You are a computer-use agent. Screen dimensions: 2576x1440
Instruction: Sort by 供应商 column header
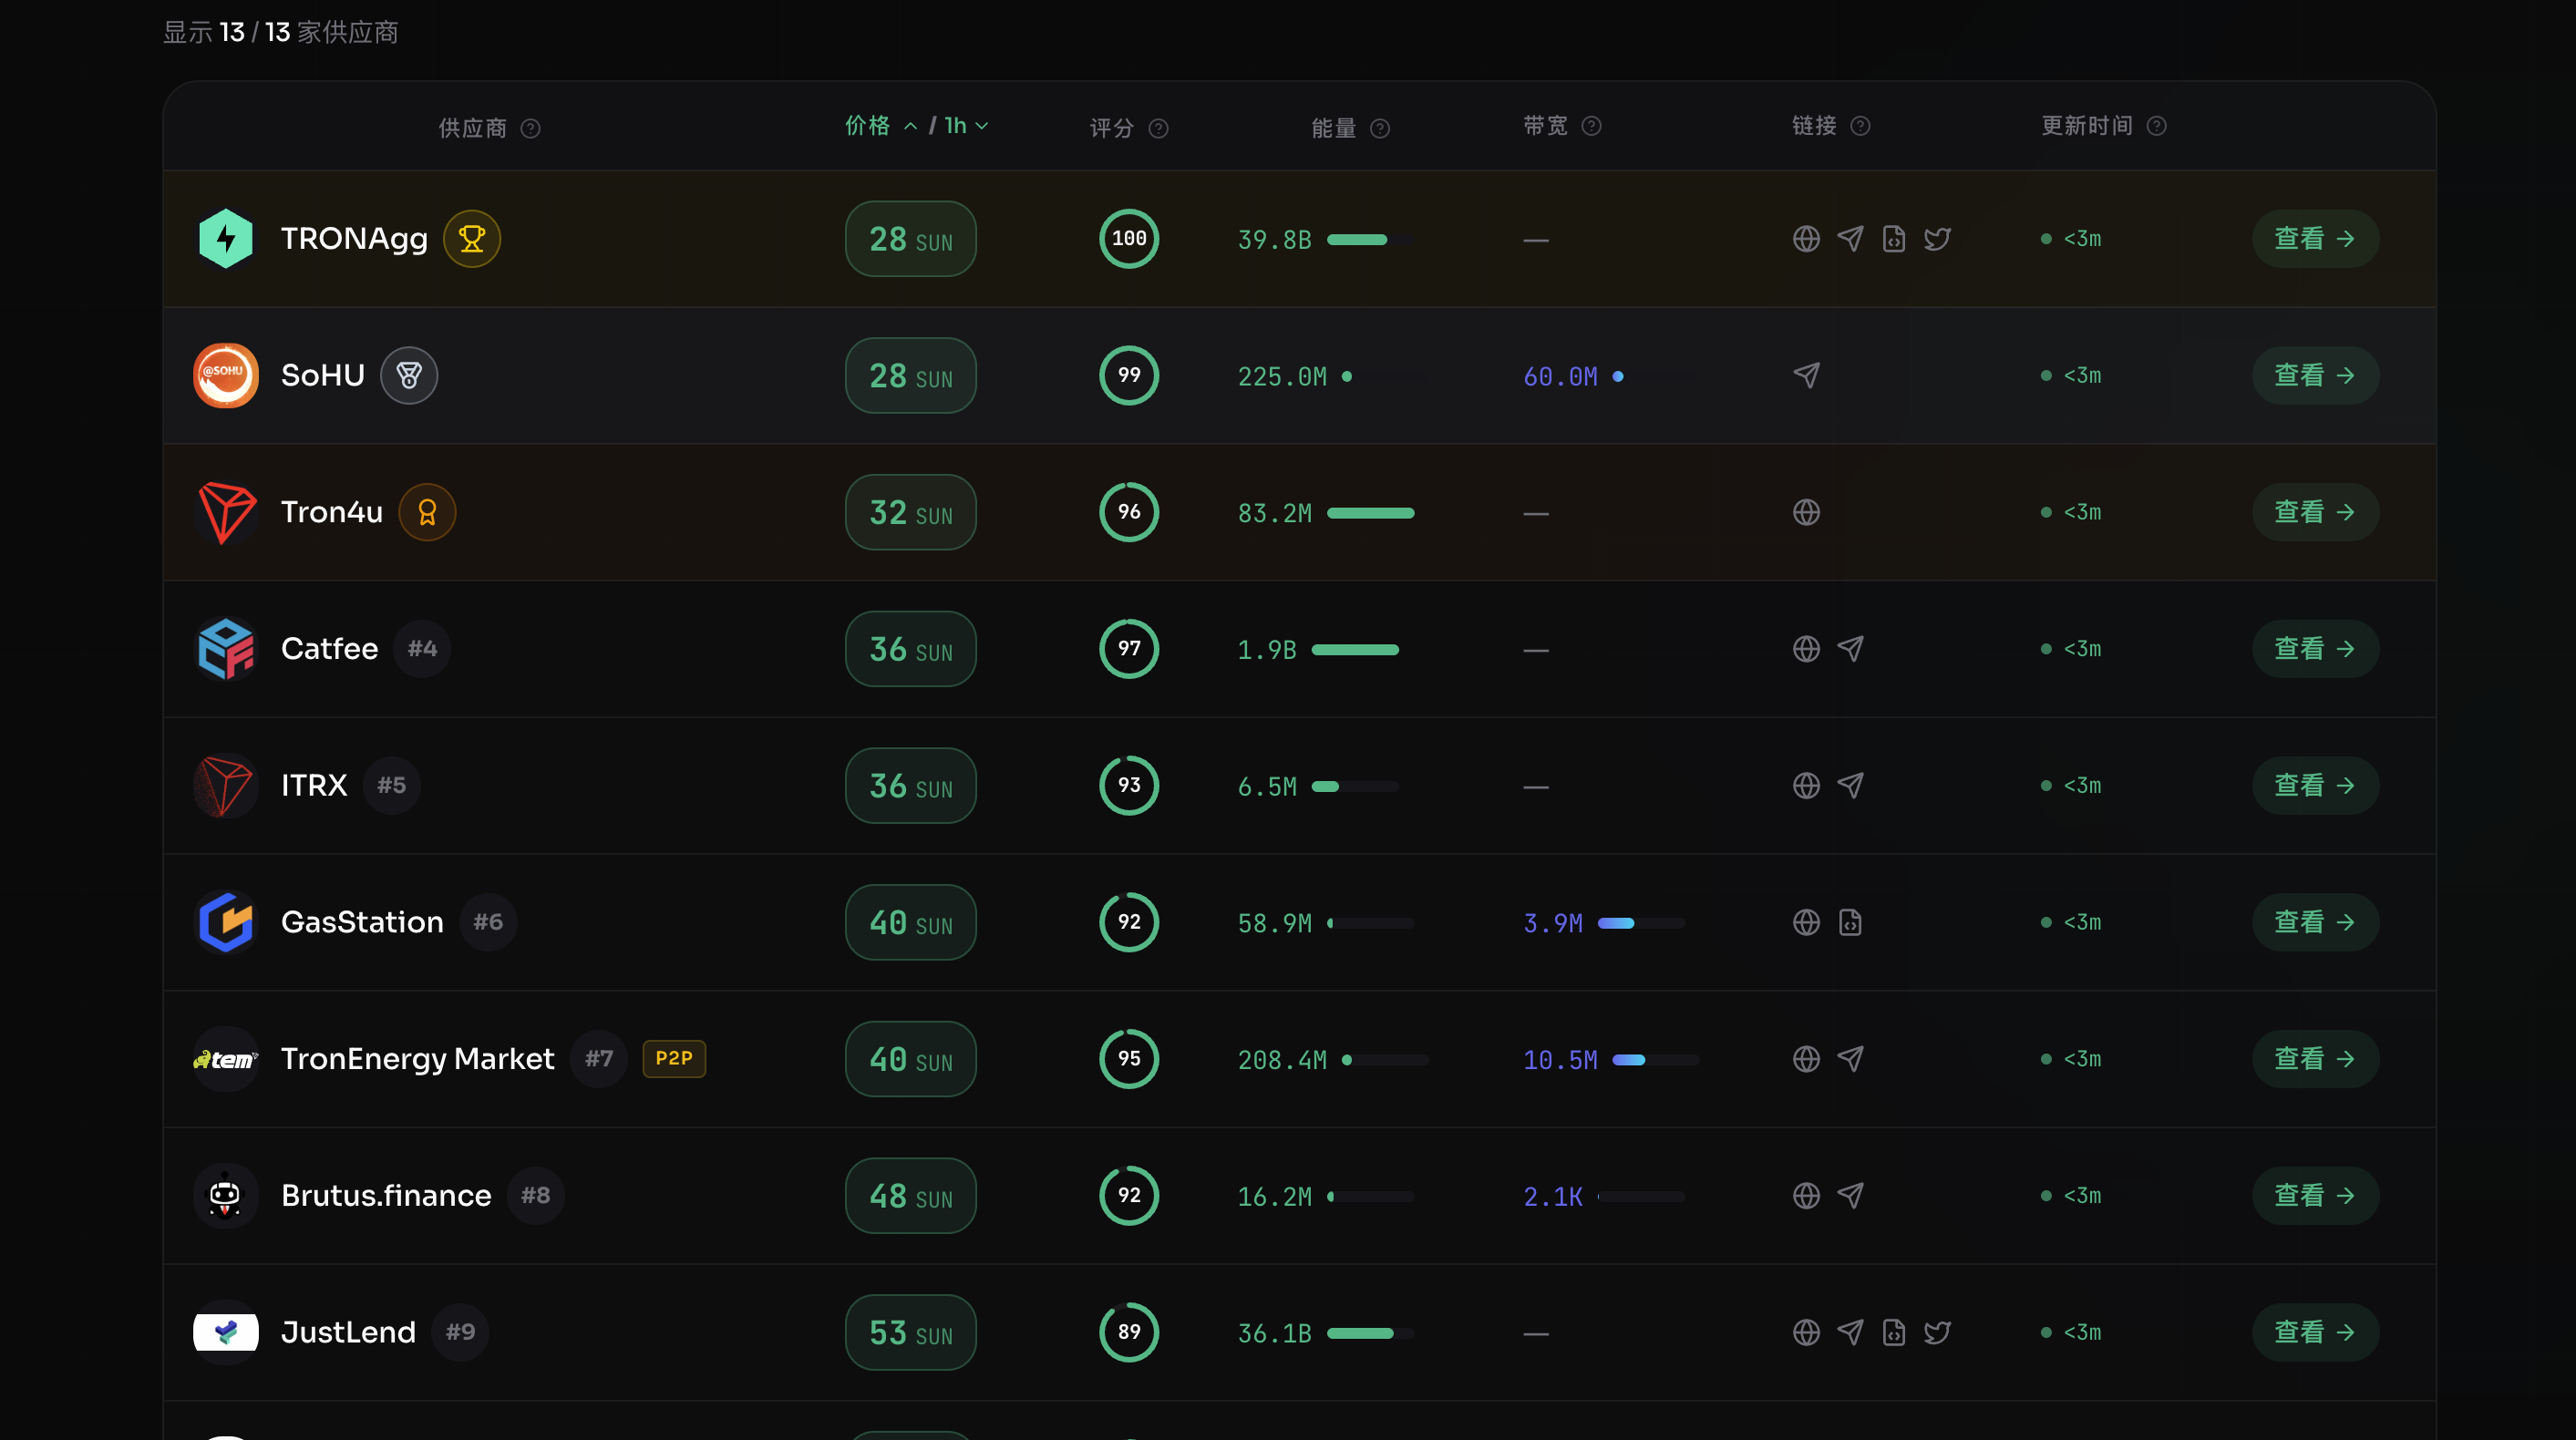click(473, 128)
